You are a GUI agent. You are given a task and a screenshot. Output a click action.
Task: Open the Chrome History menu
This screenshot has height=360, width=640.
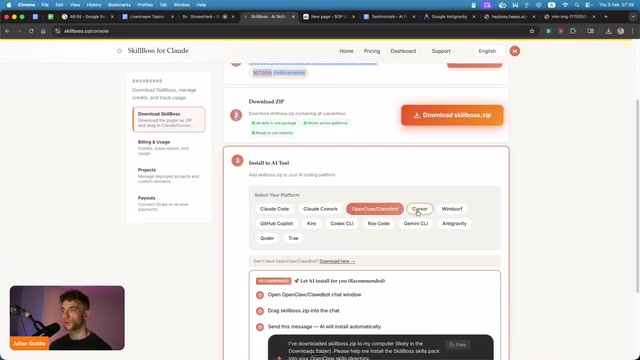tap(94, 5)
